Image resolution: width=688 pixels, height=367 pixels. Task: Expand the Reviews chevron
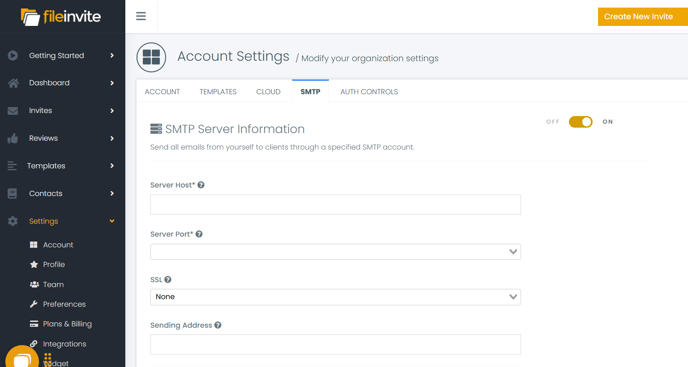tap(112, 138)
